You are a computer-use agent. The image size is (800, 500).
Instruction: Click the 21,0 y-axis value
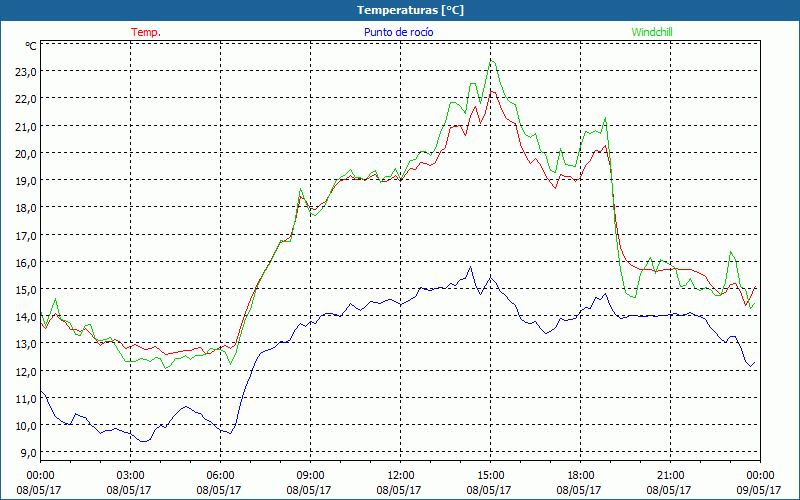click(x=26, y=126)
